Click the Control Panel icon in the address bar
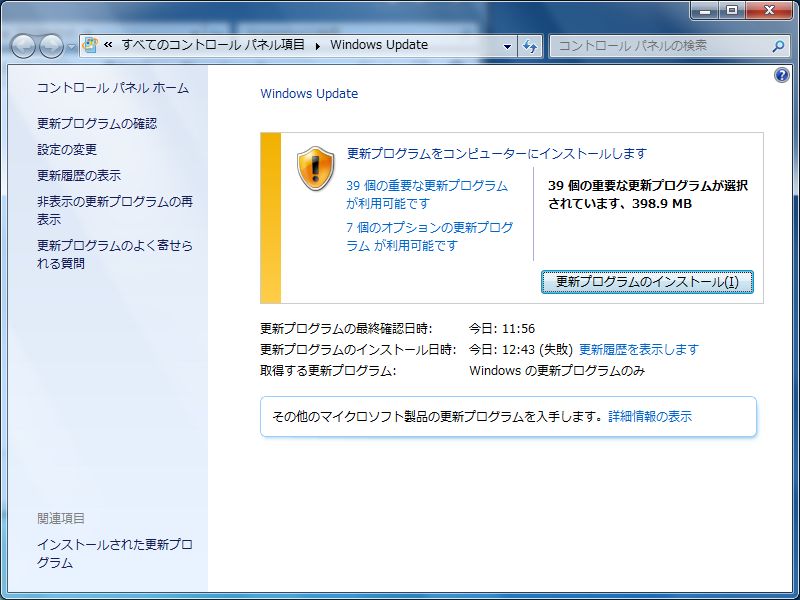The width and height of the screenshot is (800, 600). [x=90, y=45]
